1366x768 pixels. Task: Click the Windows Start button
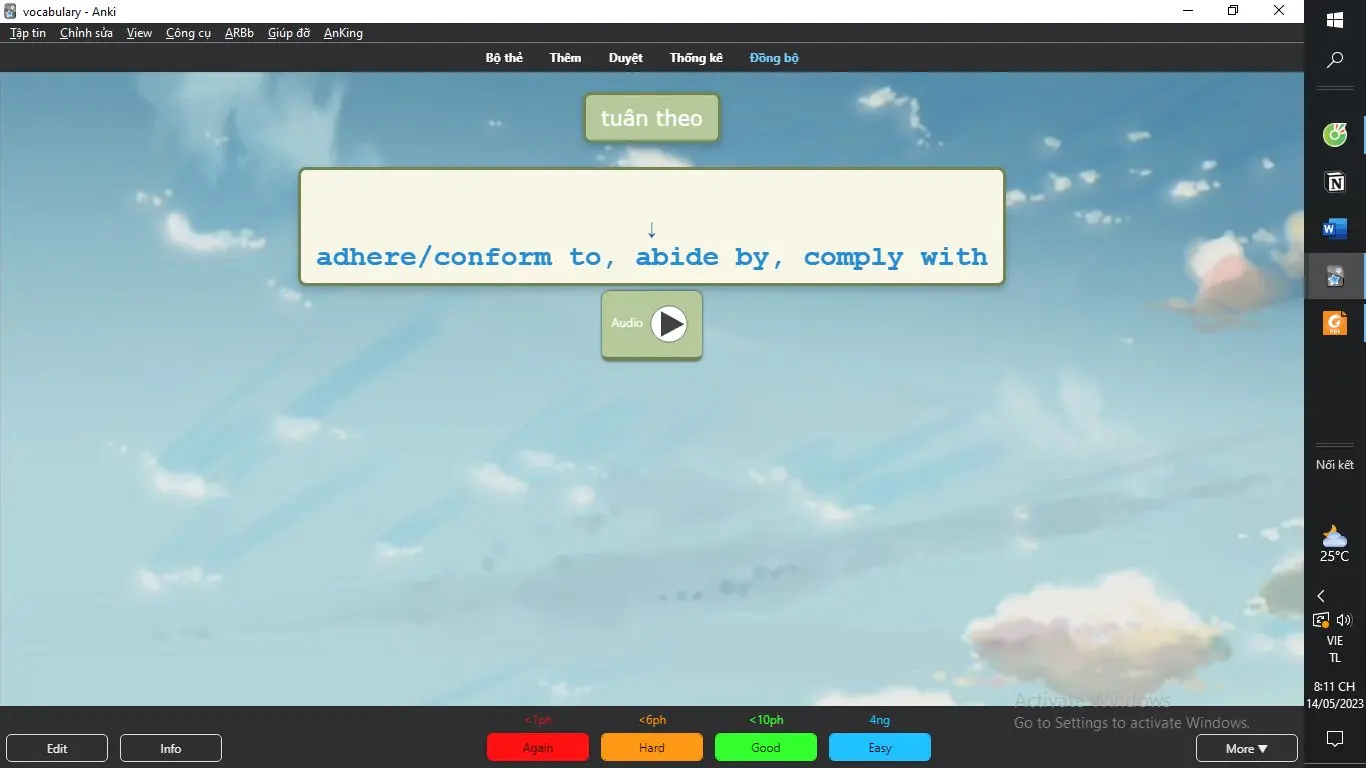[x=1334, y=20]
